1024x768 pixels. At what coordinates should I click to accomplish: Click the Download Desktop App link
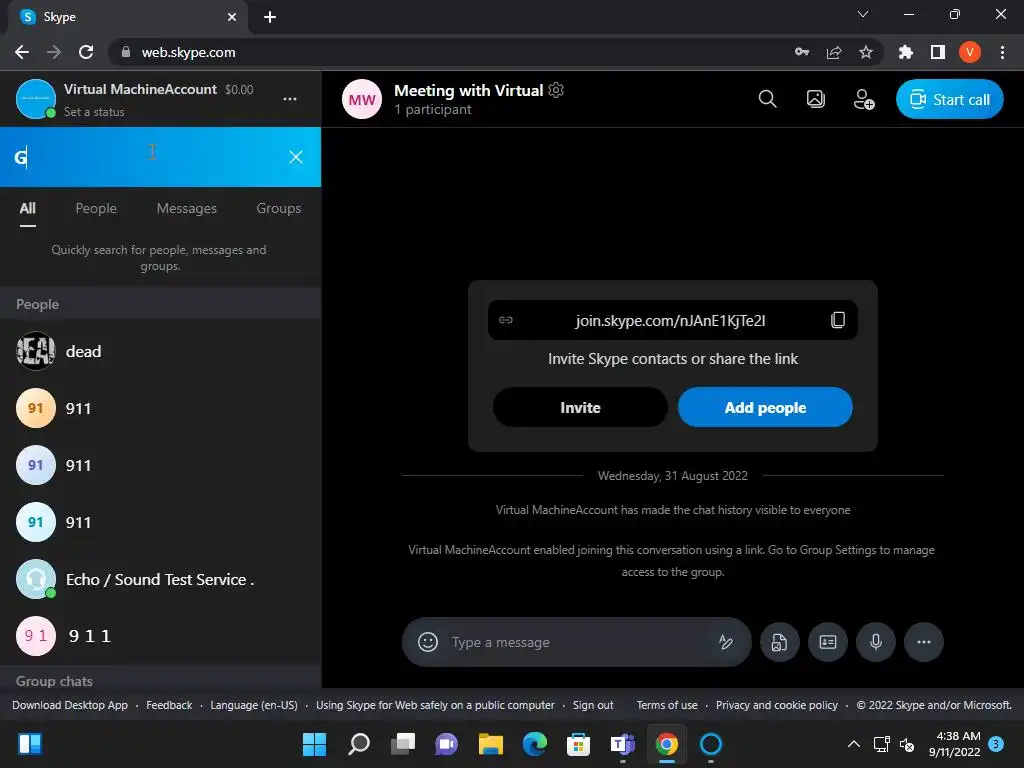(70, 705)
